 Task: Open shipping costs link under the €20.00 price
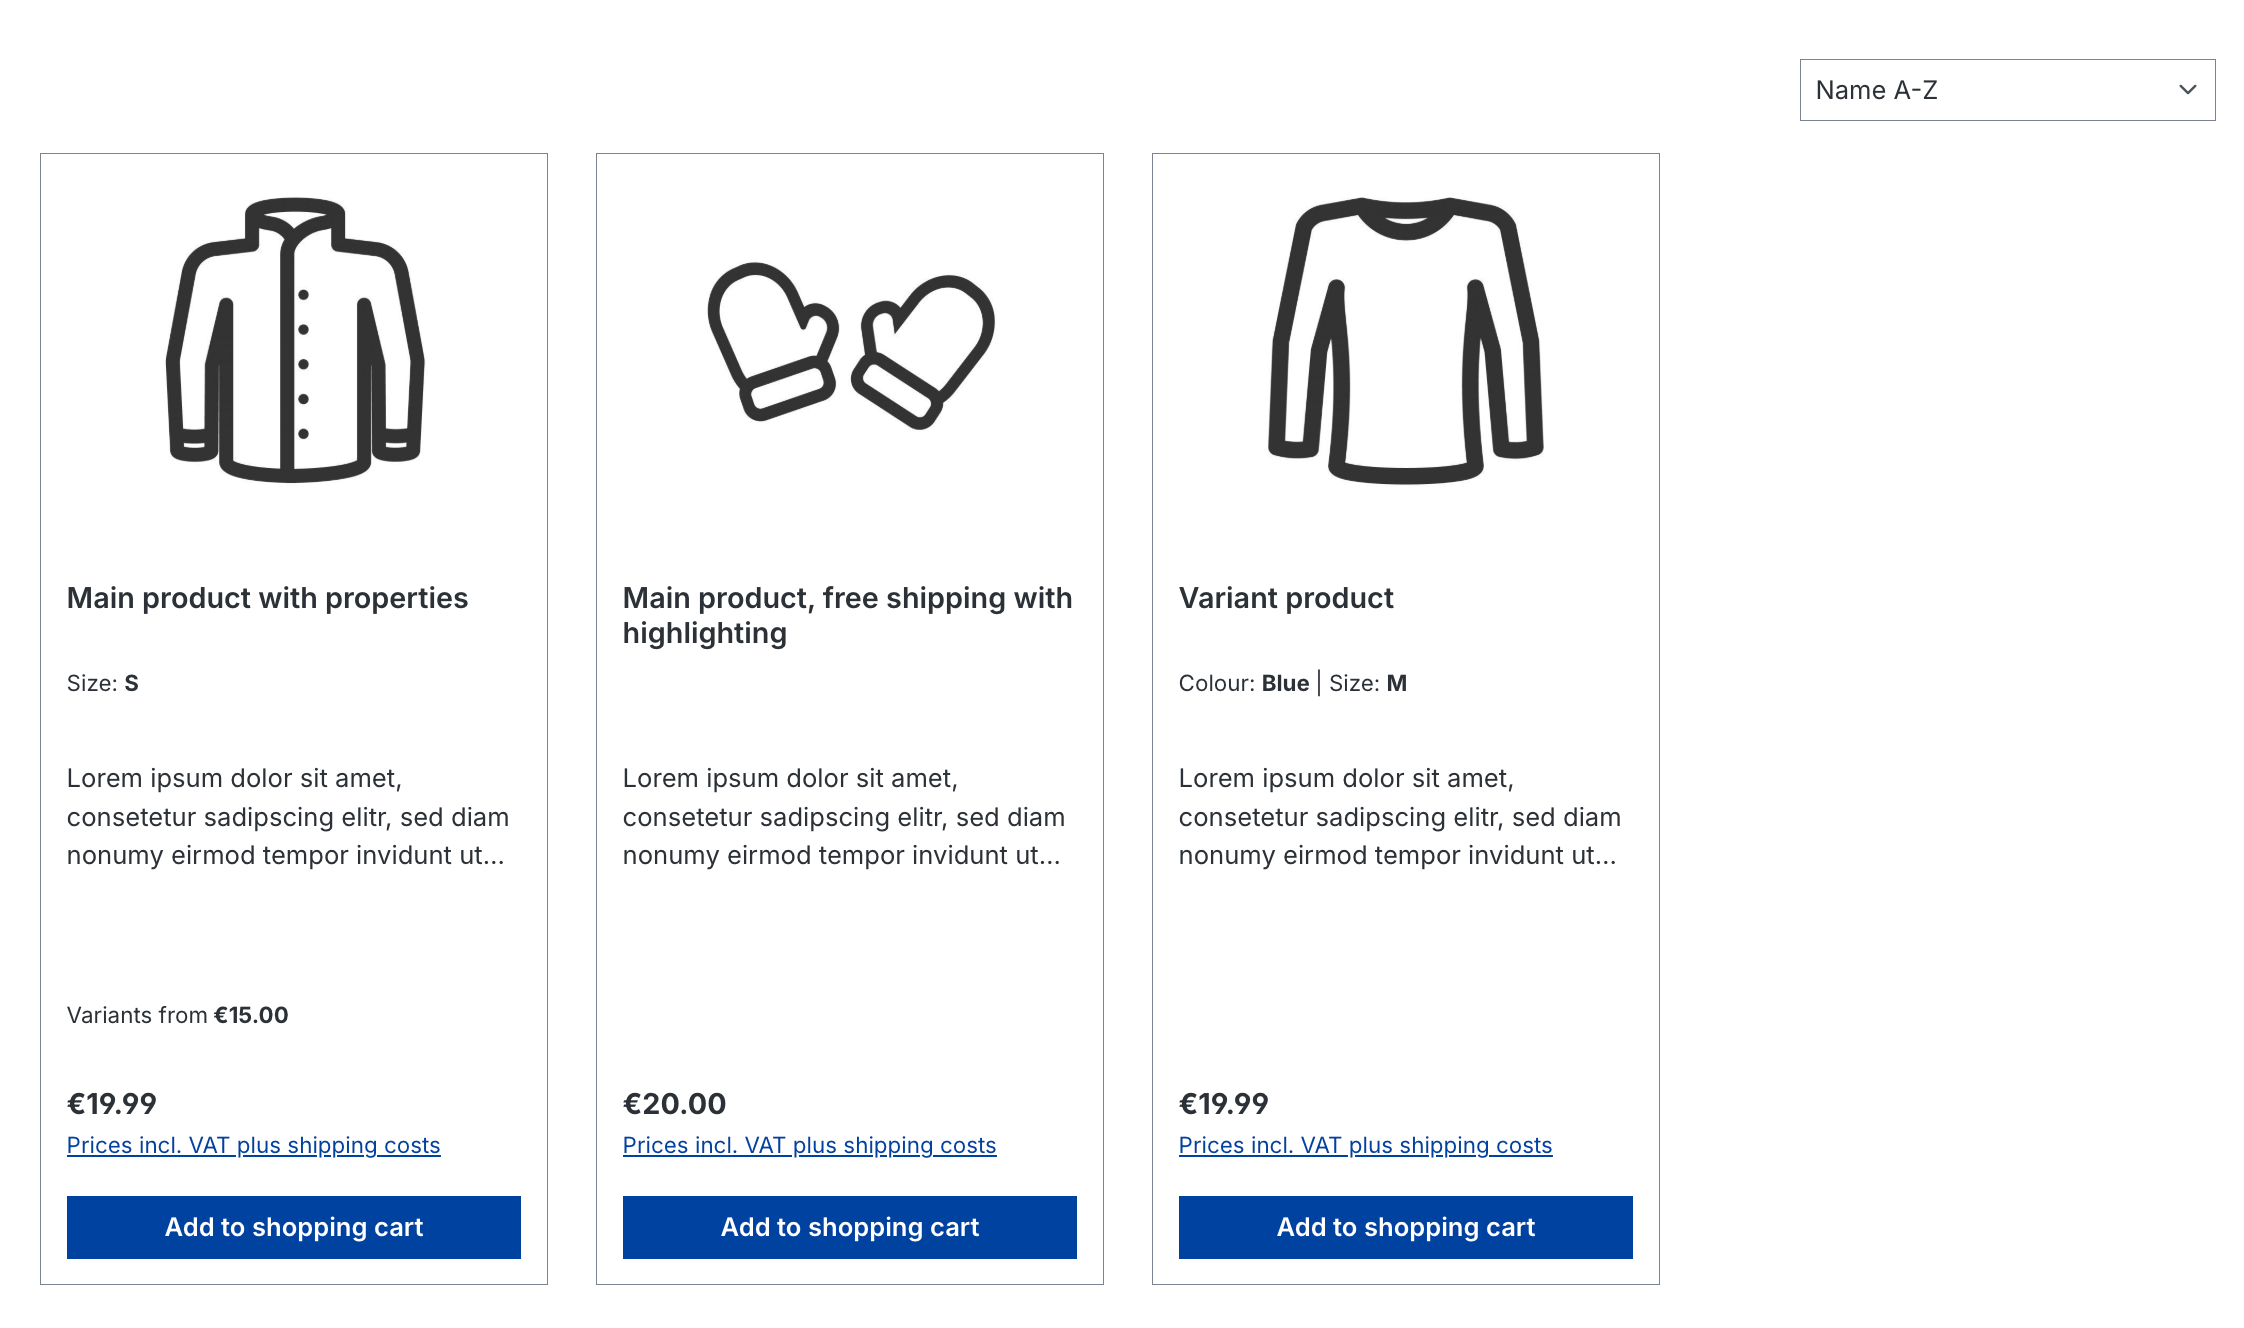click(810, 1145)
